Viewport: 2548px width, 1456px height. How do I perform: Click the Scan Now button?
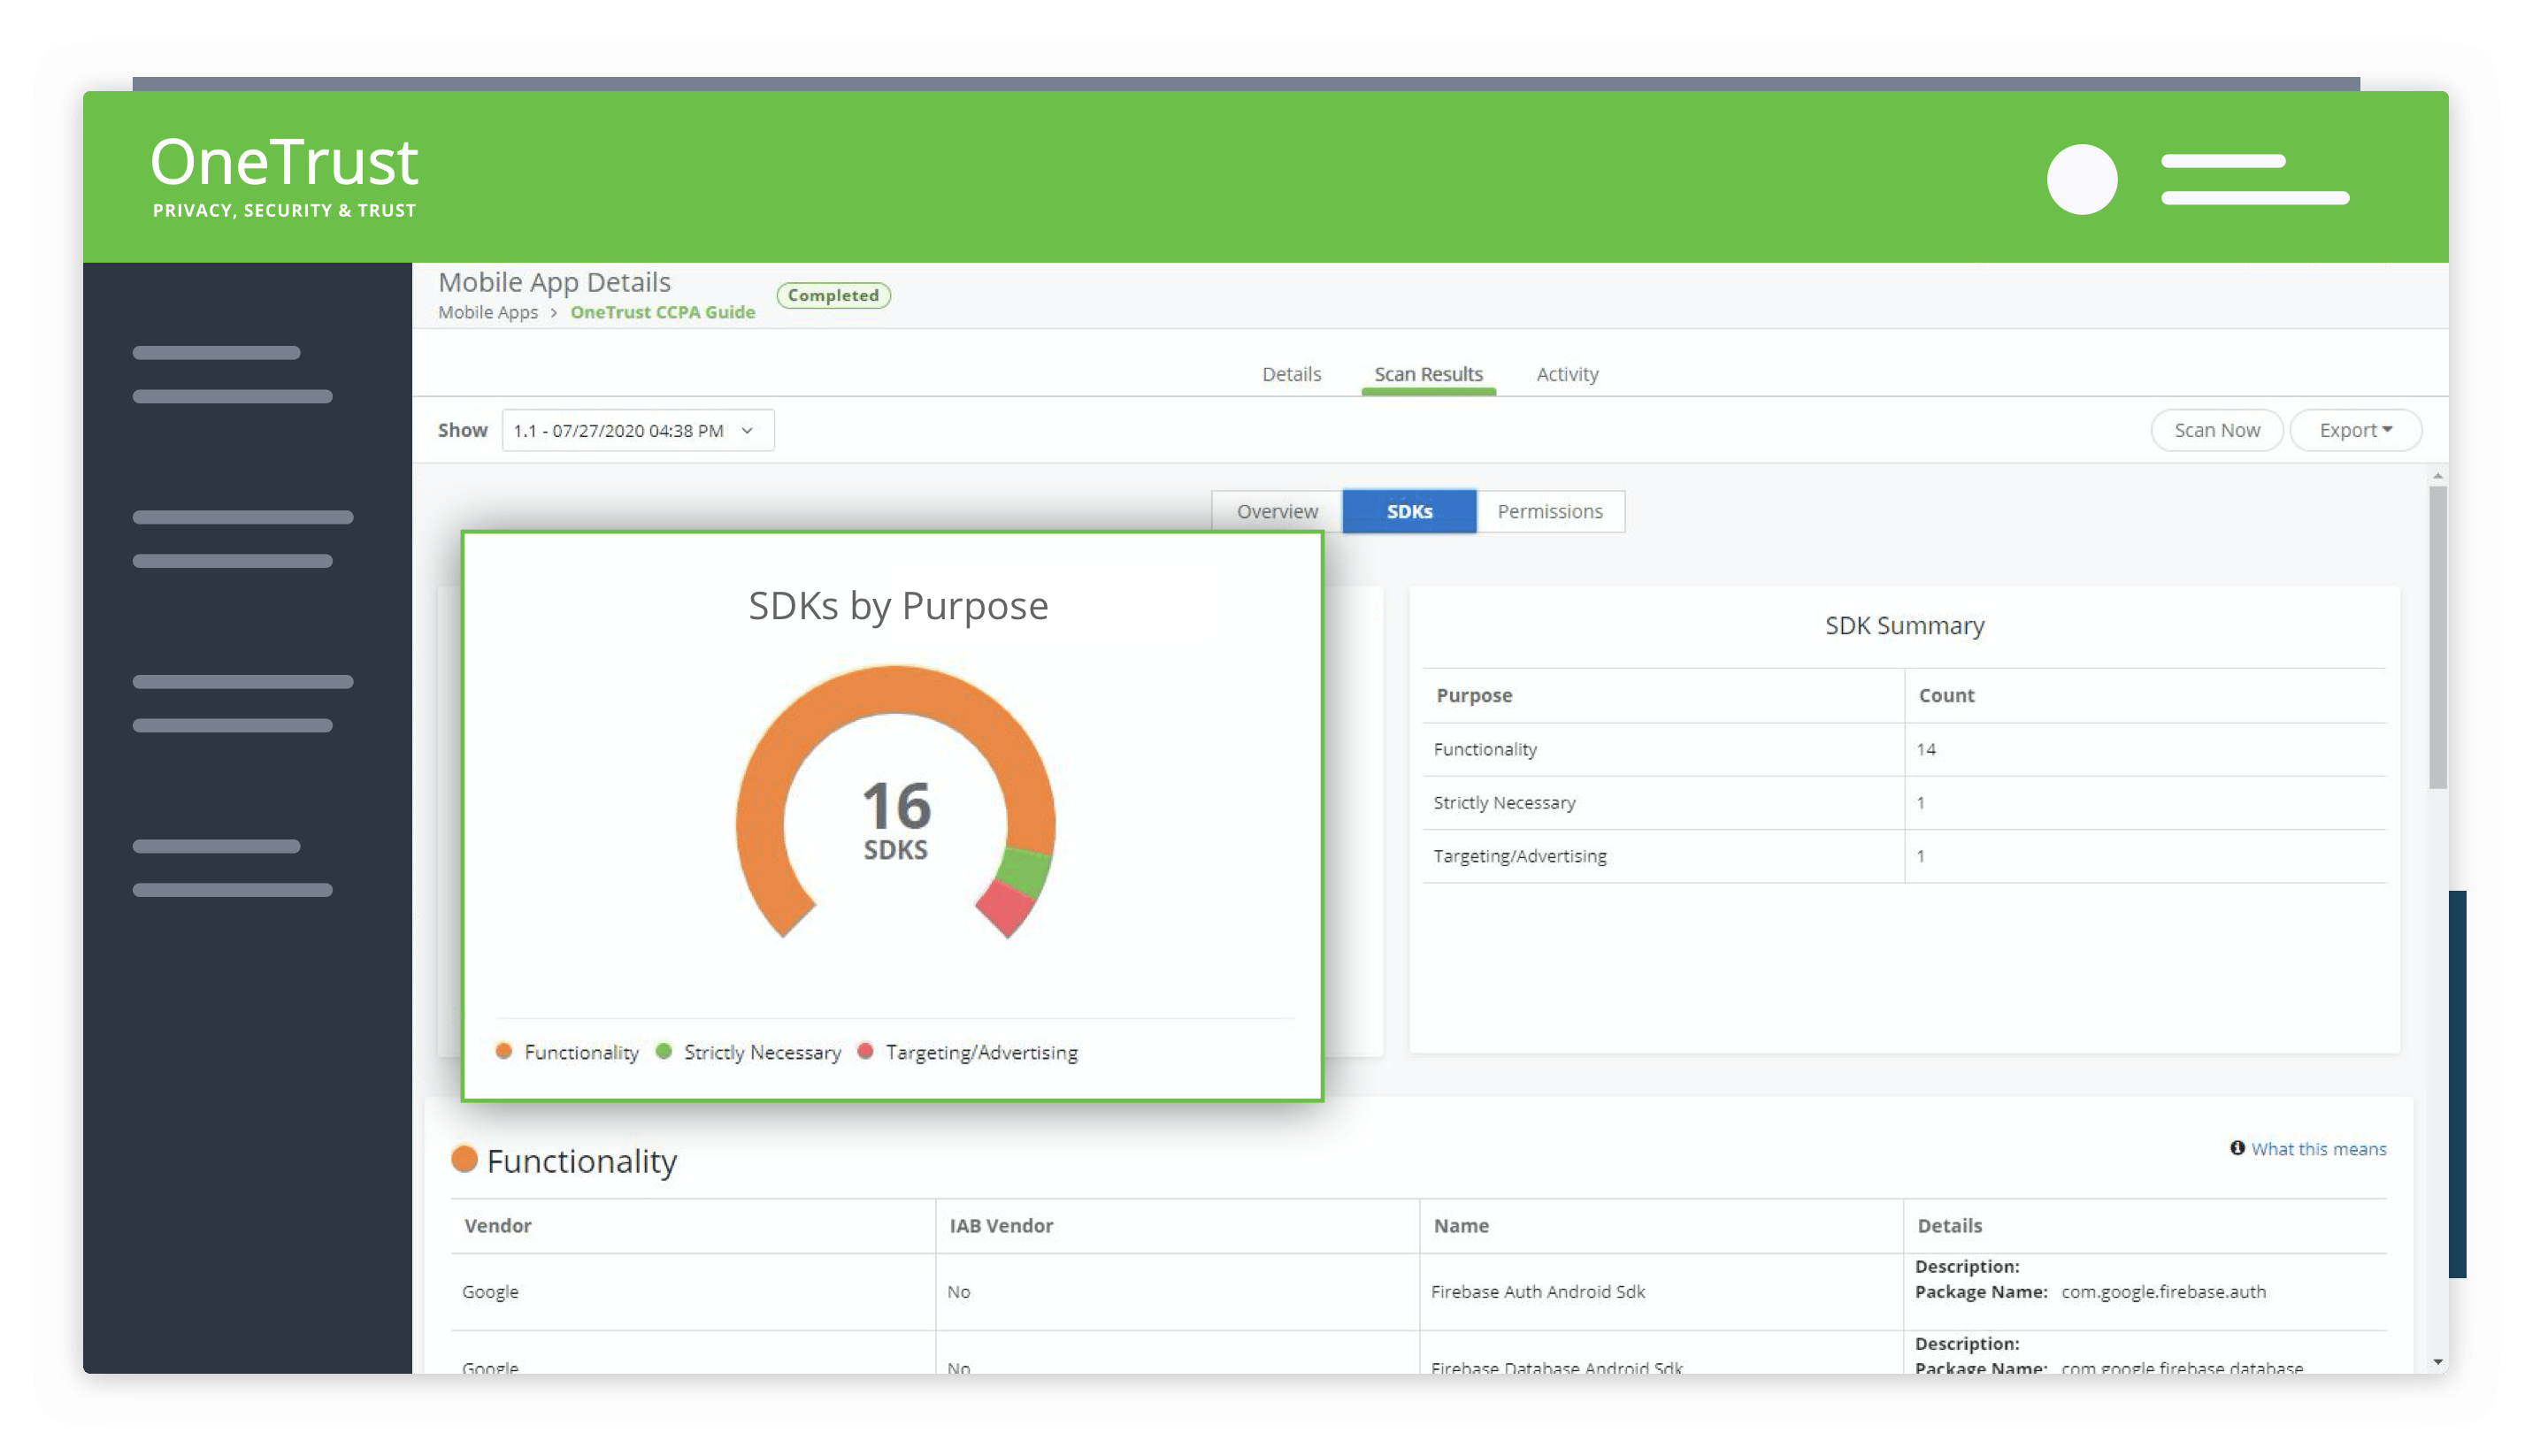tap(2216, 430)
